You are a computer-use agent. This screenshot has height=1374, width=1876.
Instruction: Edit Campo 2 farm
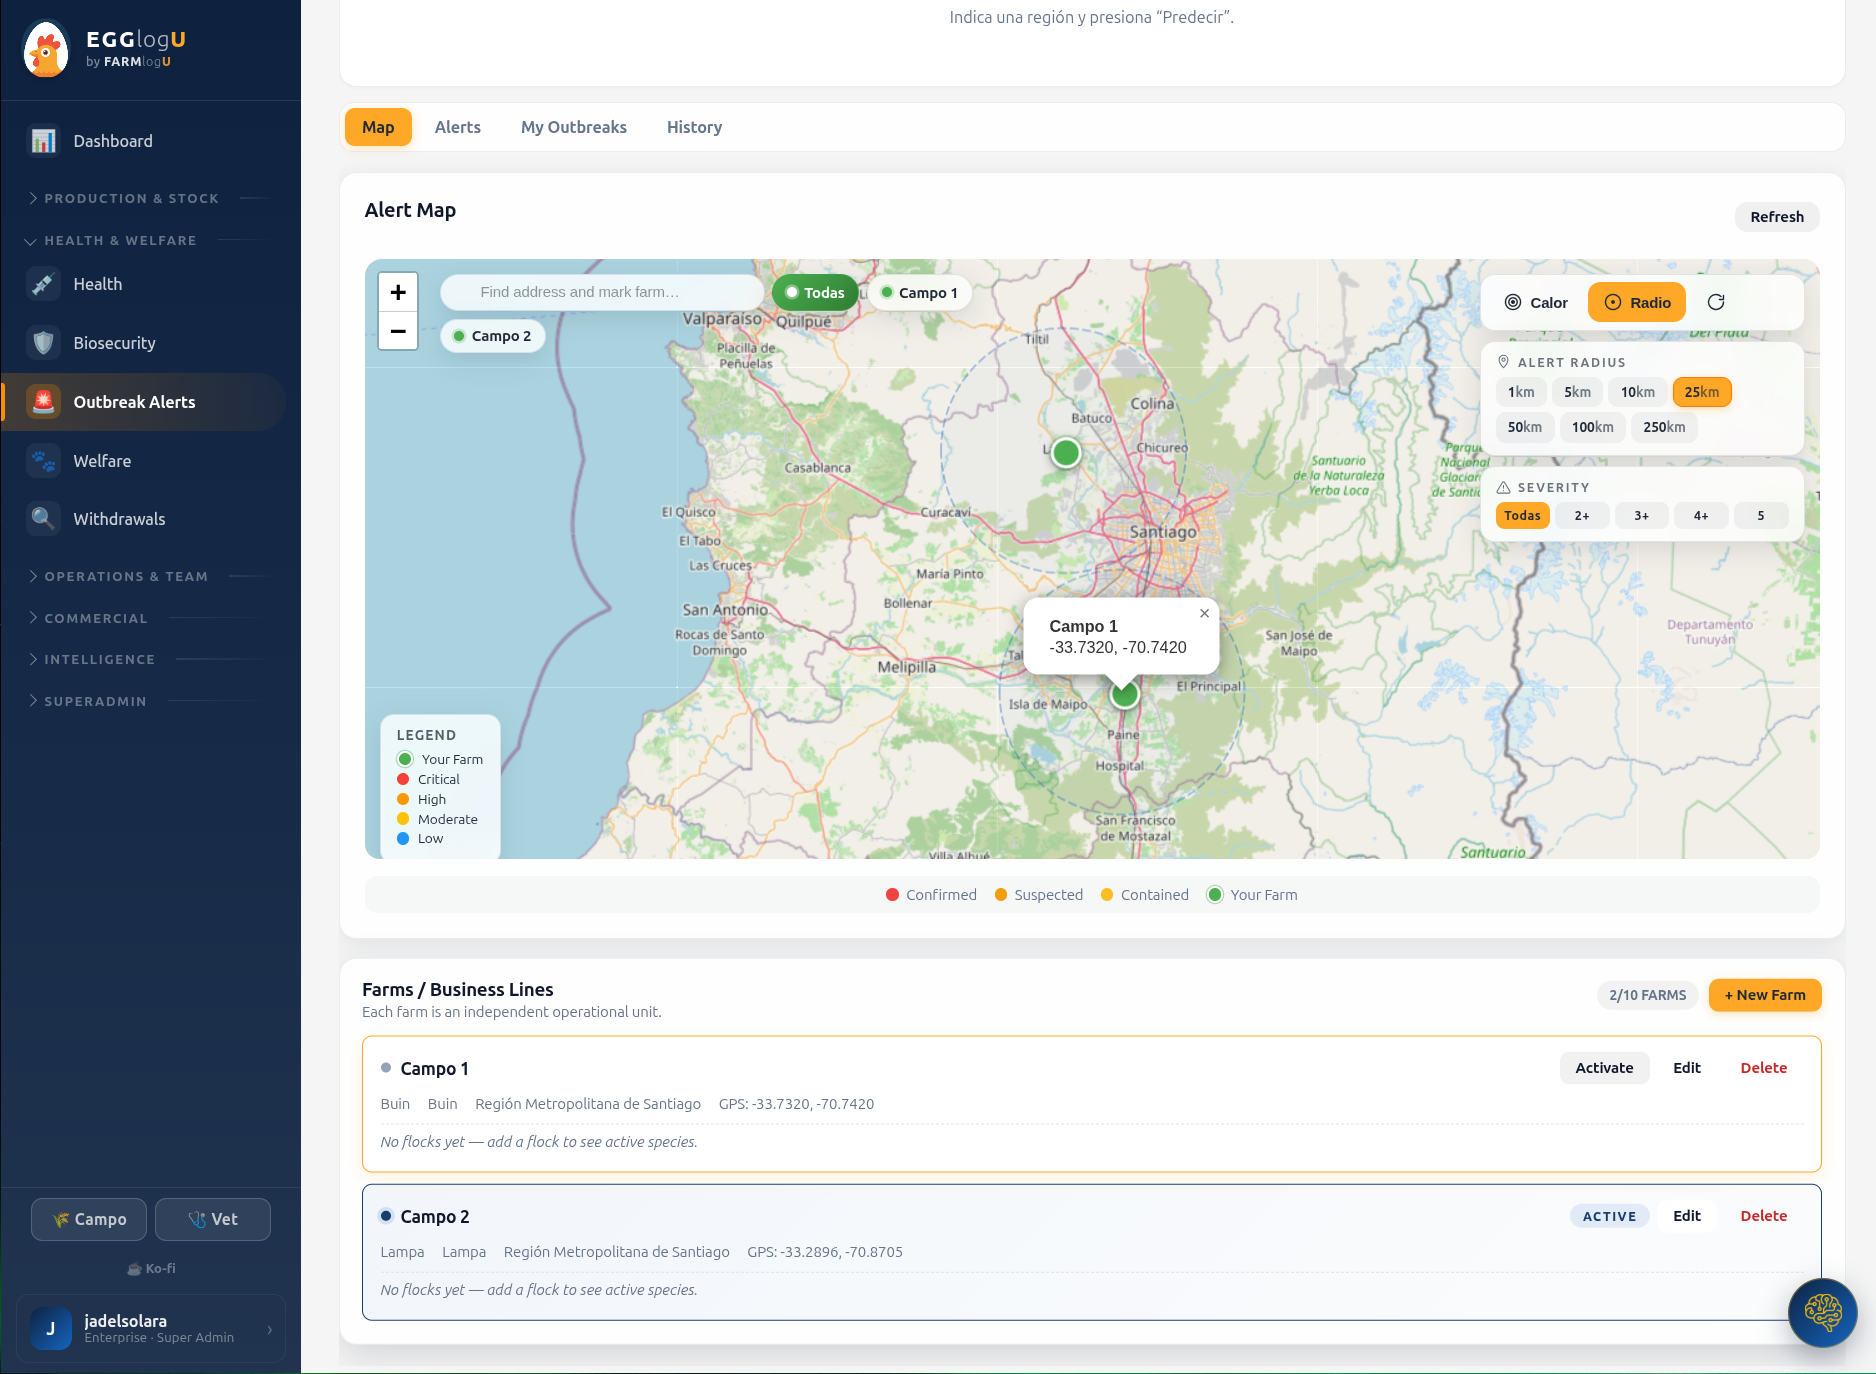(x=1687, y=1216)
